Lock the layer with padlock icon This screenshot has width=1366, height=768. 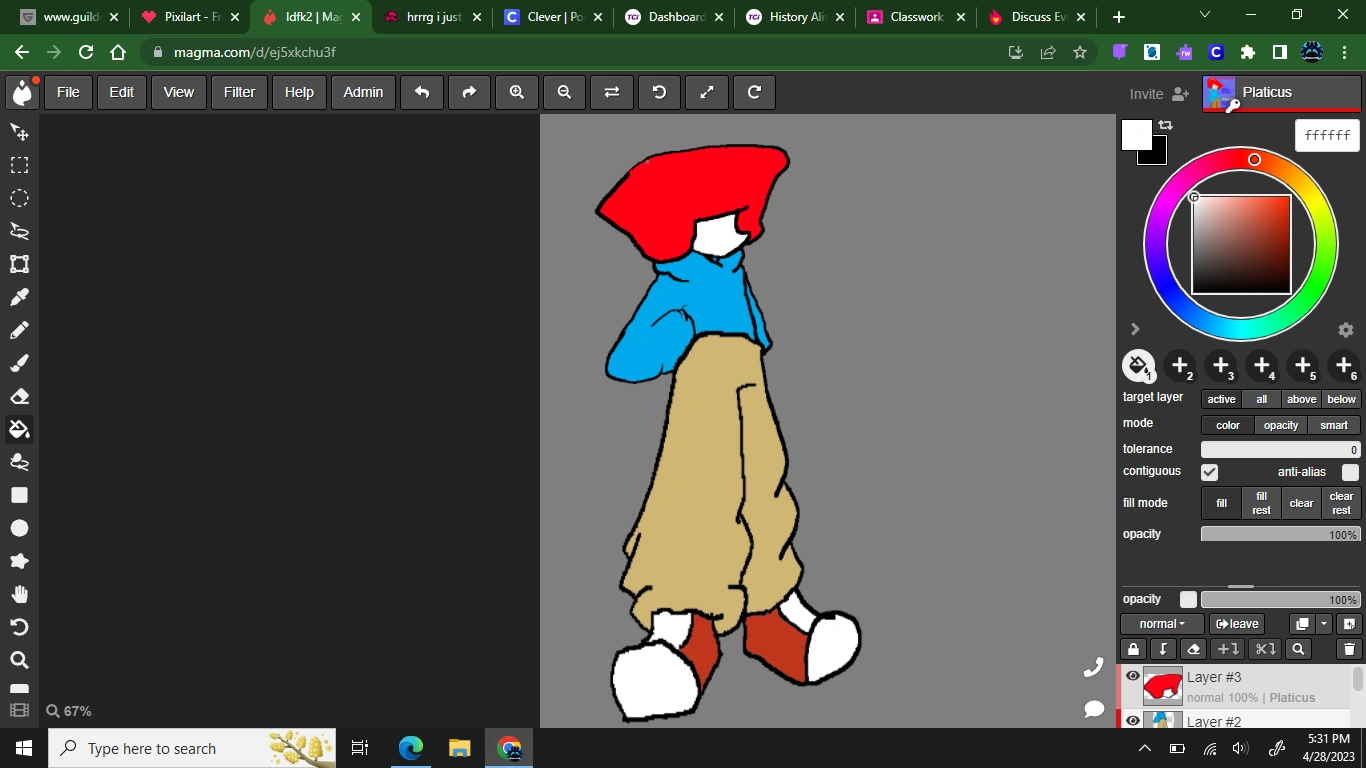point(1133,649)
